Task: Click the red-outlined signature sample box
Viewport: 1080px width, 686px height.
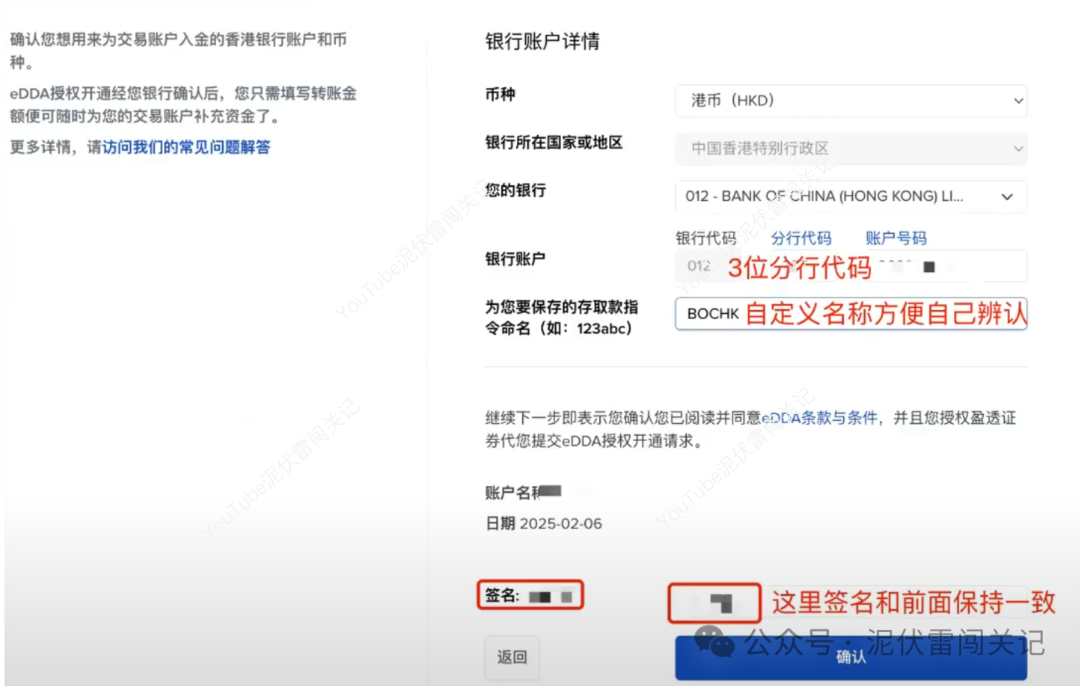Action: click(715, 602)
